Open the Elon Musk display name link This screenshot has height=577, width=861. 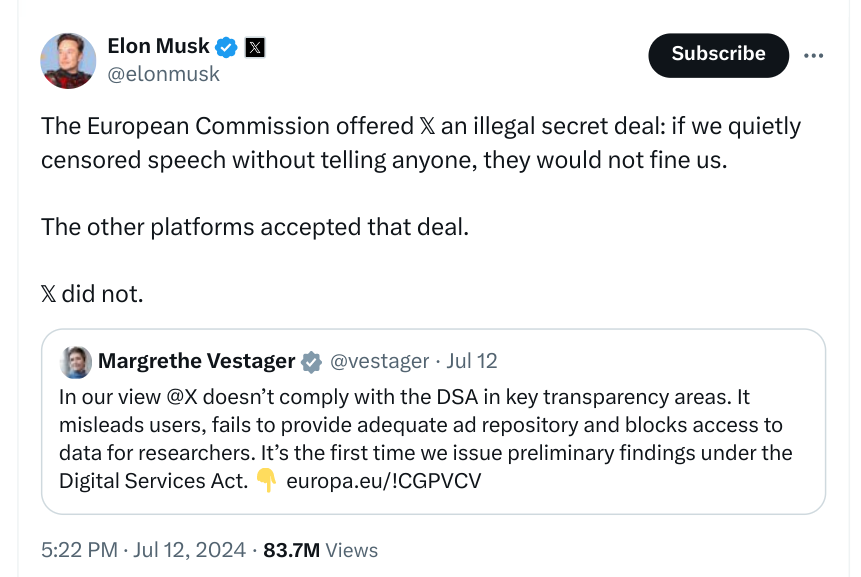point(158,46)
